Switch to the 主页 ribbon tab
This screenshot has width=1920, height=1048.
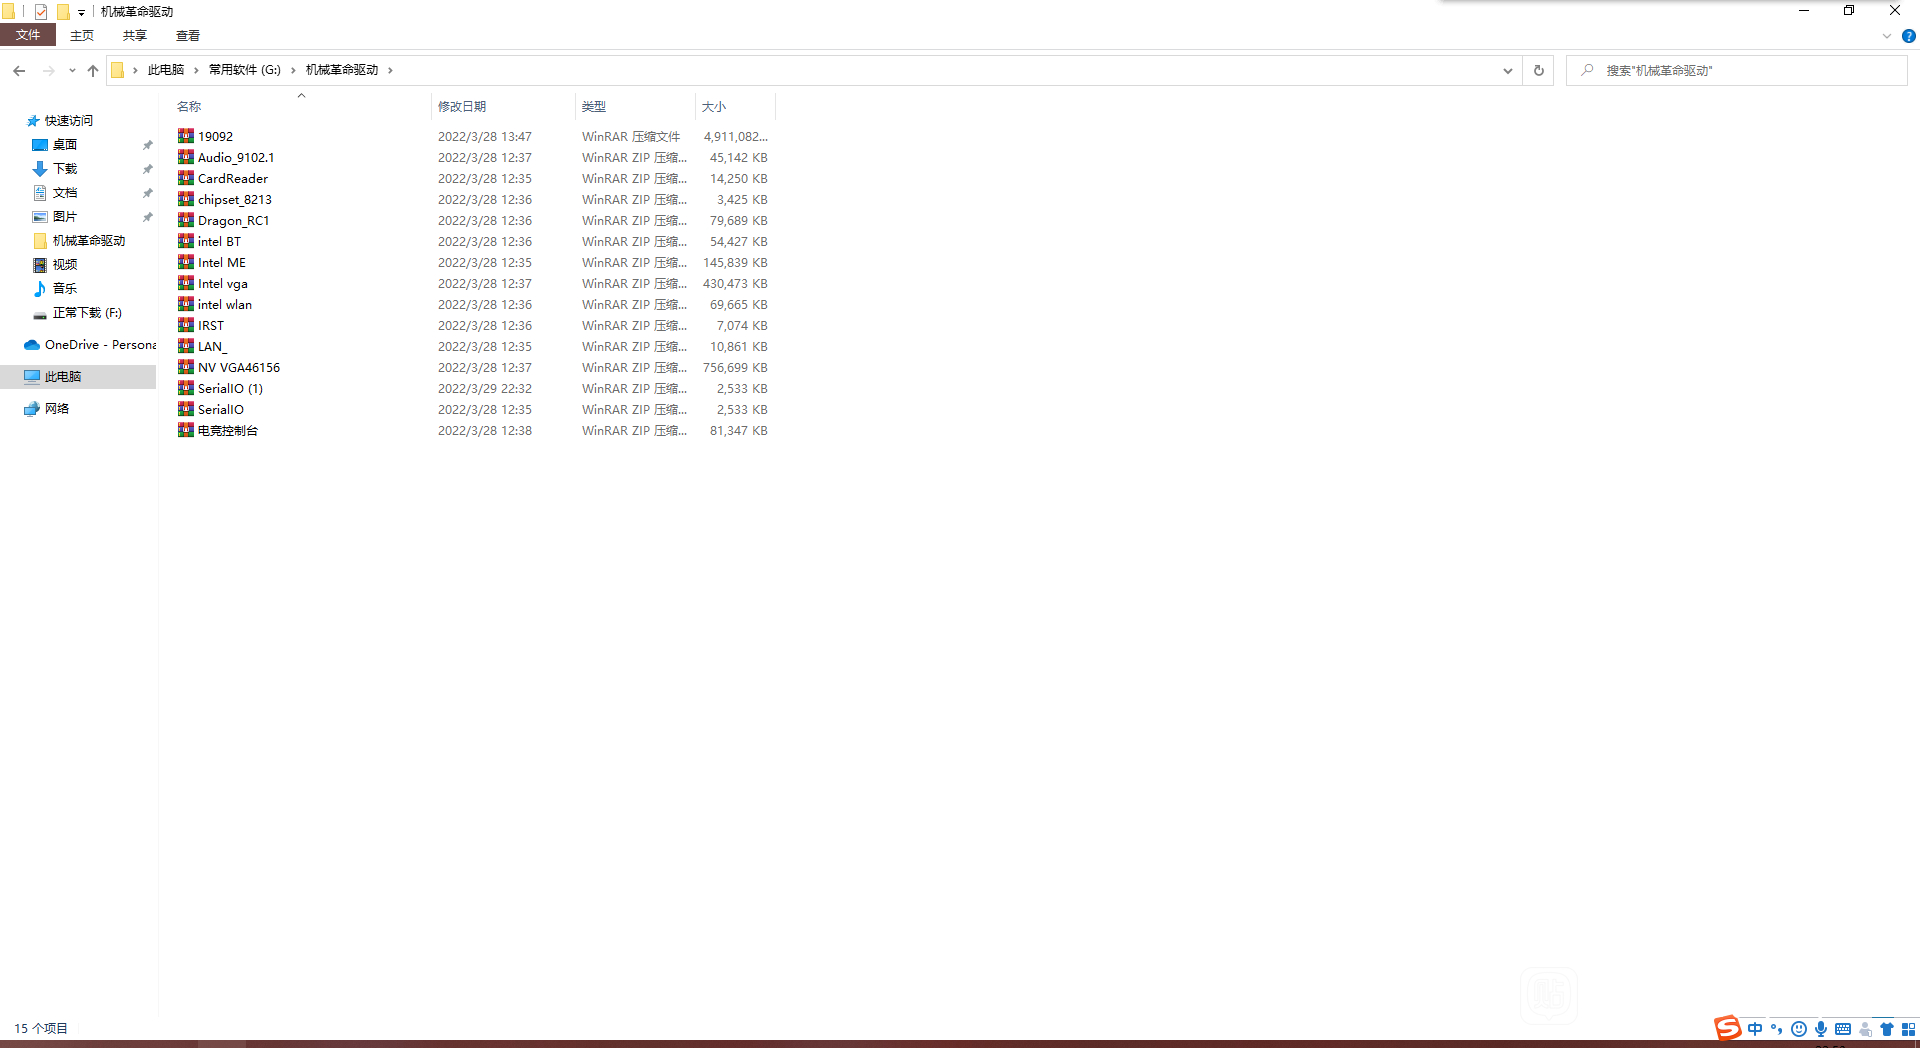(82, 35)
